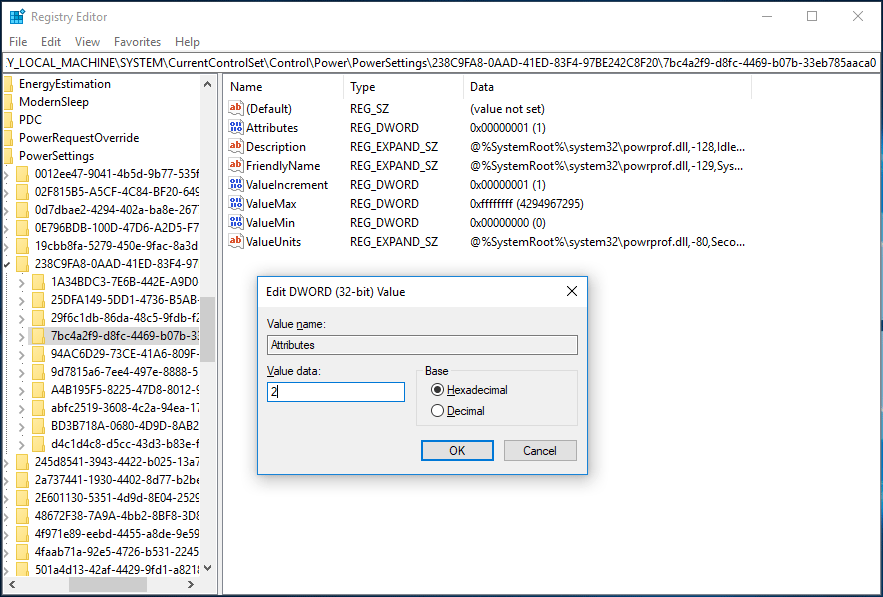The height and width of the screenshot is (597, 883).
Task: Click folder icon of 7bc4a2f9-d8fc key
Action: coord(38,336)
